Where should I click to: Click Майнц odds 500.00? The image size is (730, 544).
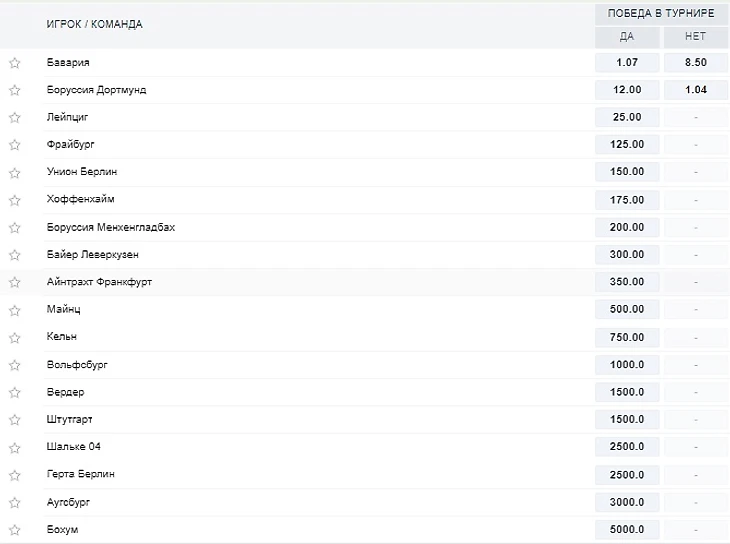627,309
